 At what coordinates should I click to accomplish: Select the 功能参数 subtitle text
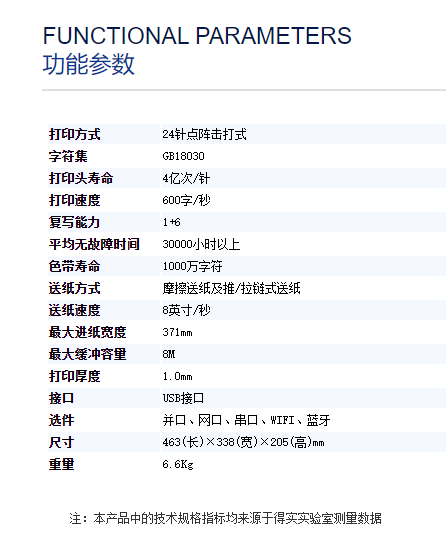(x=88, y=64)
